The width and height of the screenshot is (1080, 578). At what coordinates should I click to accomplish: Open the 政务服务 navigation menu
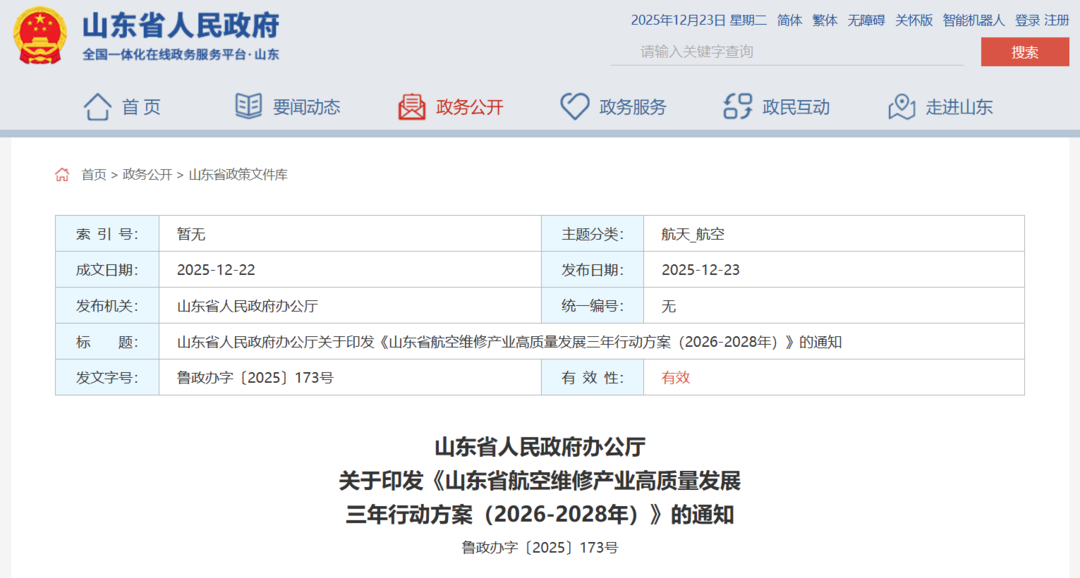click(632, 107)
